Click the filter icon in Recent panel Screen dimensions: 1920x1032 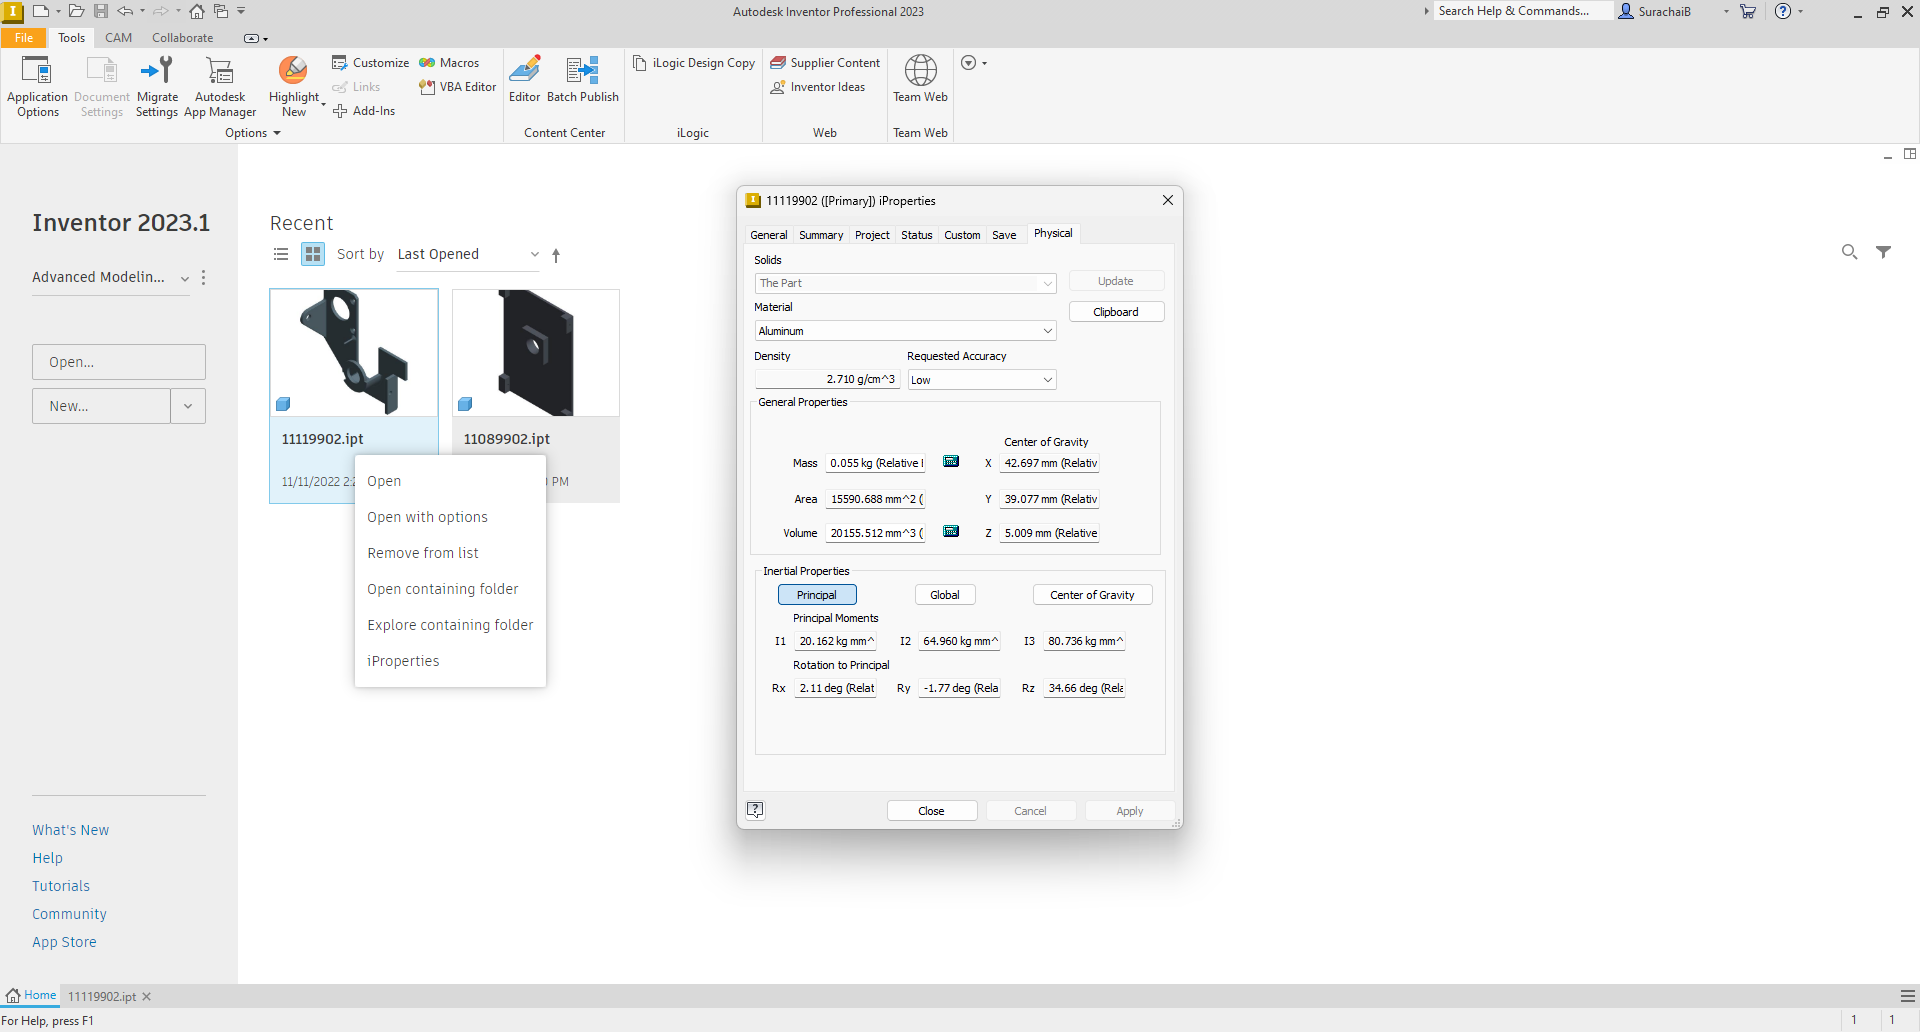(1883, 252)
